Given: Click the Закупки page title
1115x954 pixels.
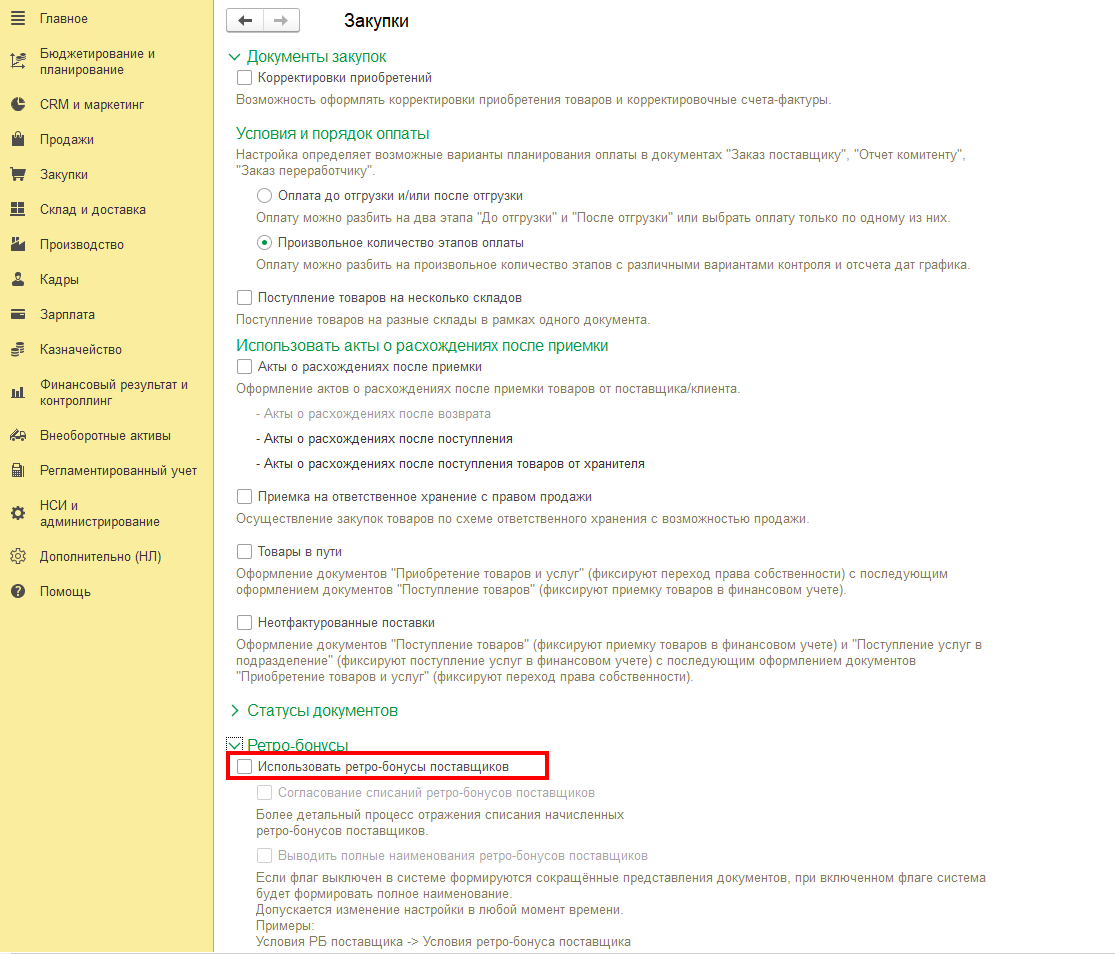Looking at the screenshot, I should click(x=376, y=21).
